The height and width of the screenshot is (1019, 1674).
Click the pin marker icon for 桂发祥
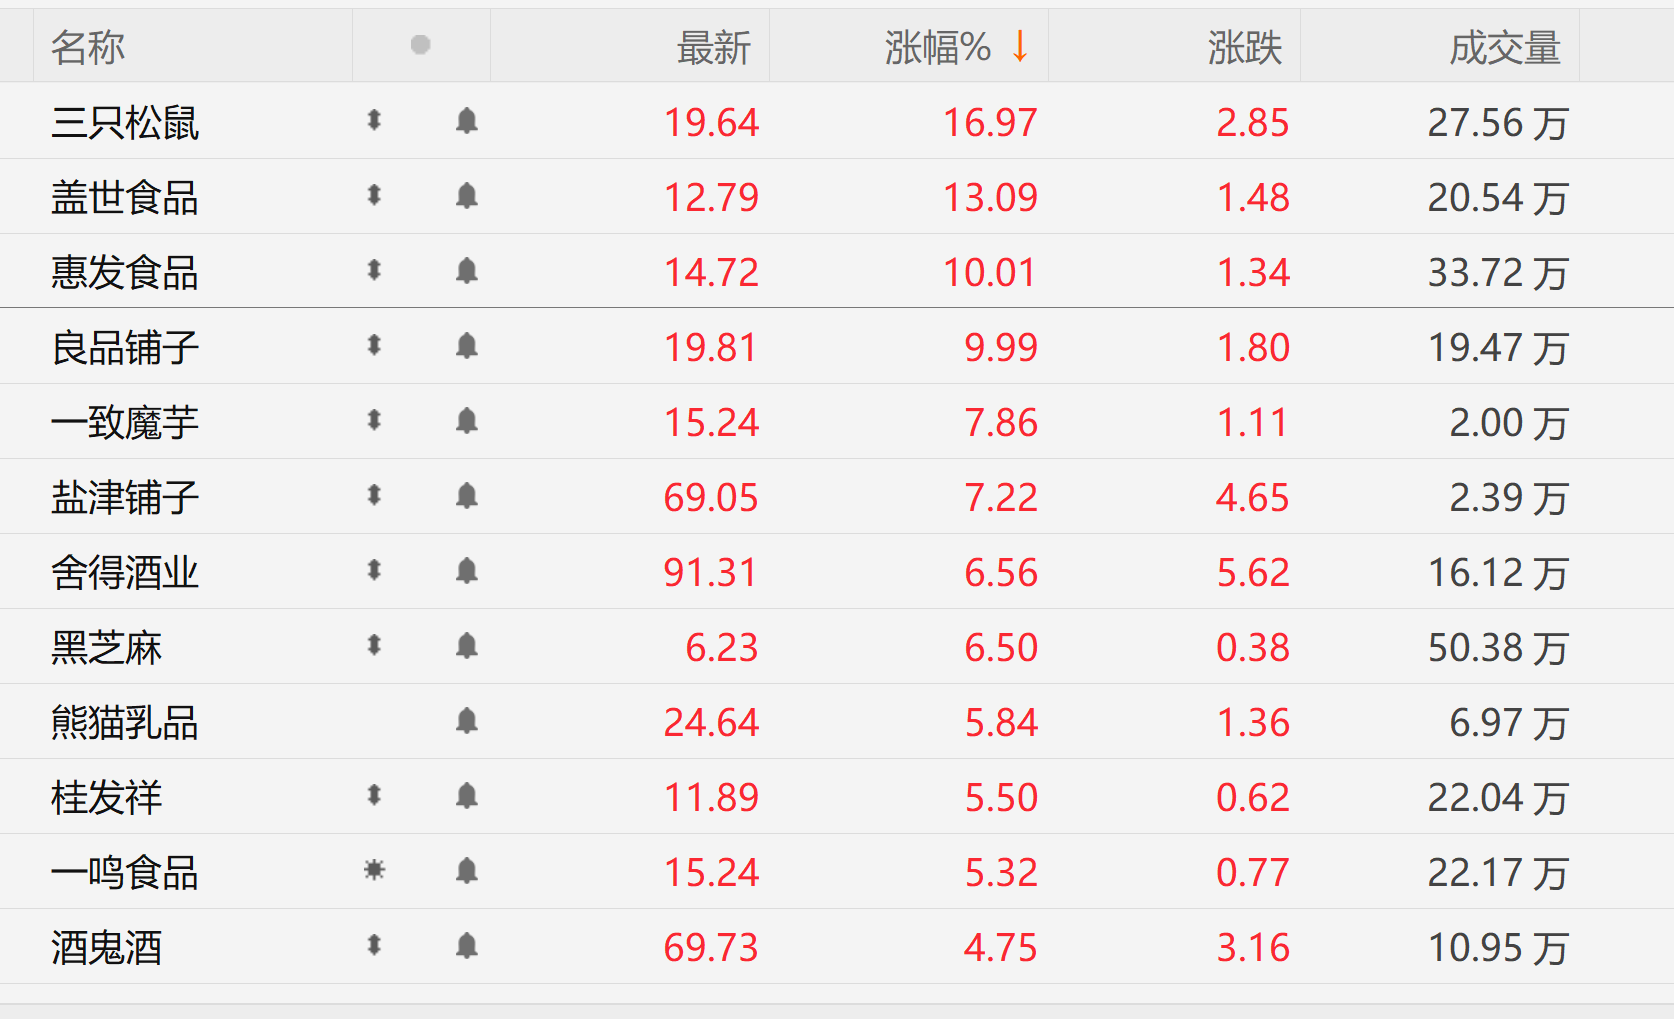[374, 795]
